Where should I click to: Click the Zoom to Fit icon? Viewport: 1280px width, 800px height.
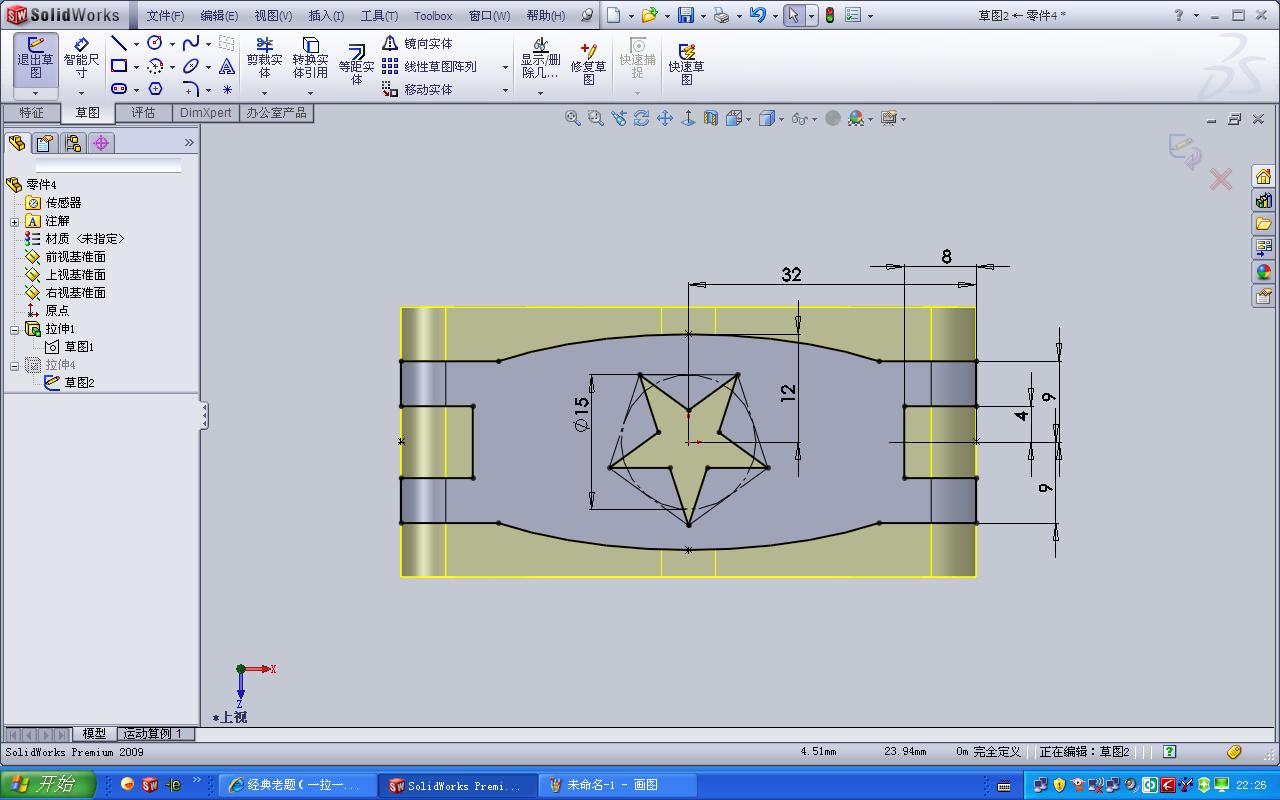pyautogui.click(x=573, y=118)
